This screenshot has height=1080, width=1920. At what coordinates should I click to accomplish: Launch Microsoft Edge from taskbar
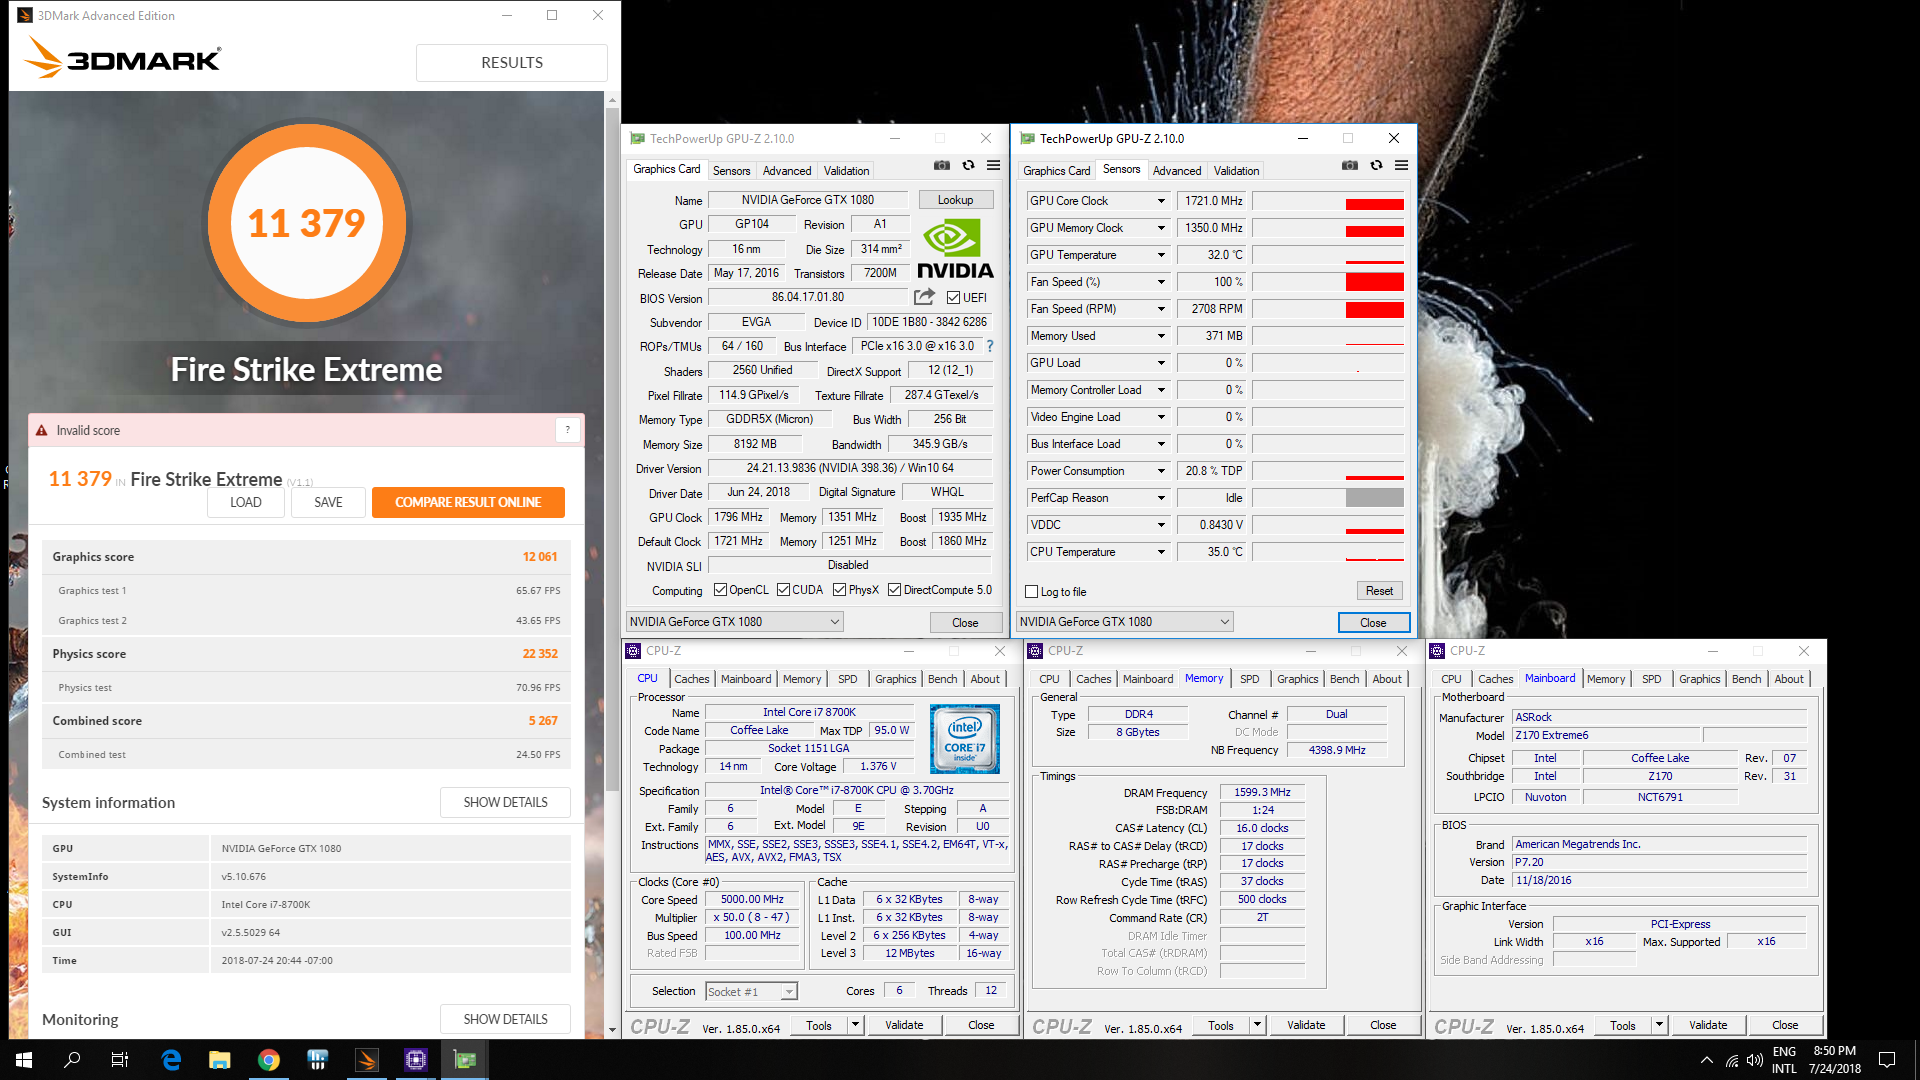pyautogui.click(x=171, y=1060)
